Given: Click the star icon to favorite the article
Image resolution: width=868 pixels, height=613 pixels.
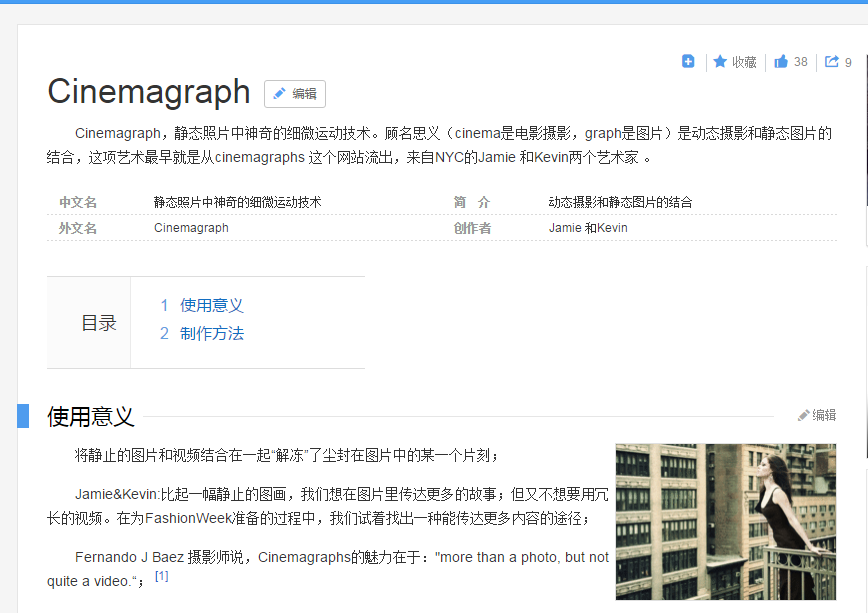Looking at the screenshot, I should click(720, 61).
